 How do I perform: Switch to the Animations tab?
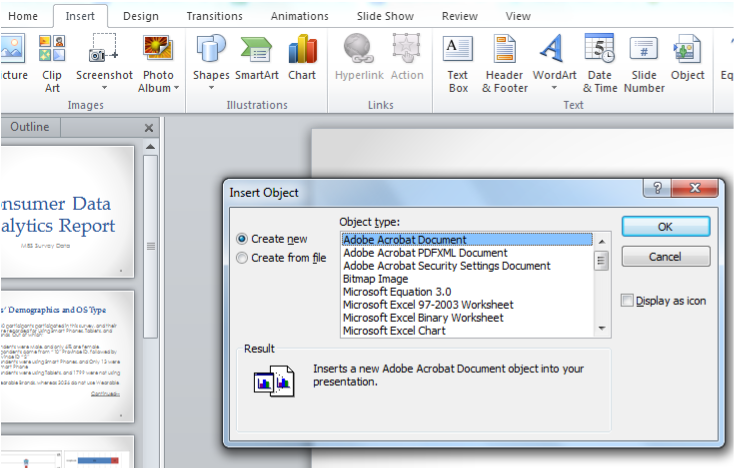(x=300, y=16)
